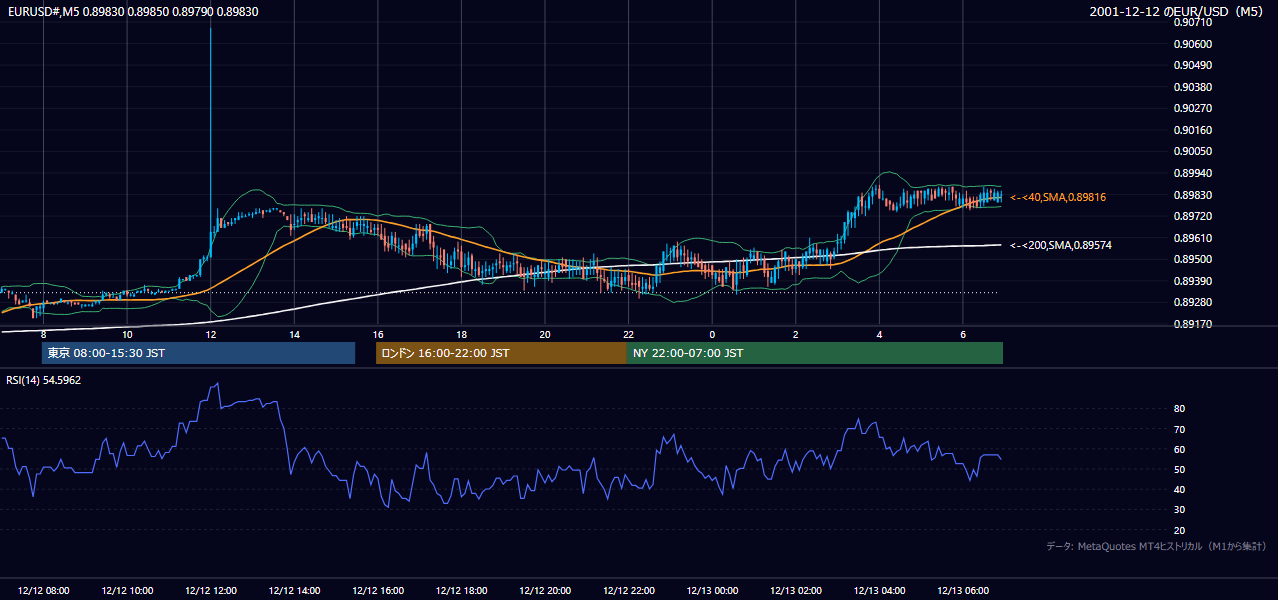Click price axis value 0.90050
Image resolution: width=1278 pixels, height=600 pixels.
pos(1193,152)
